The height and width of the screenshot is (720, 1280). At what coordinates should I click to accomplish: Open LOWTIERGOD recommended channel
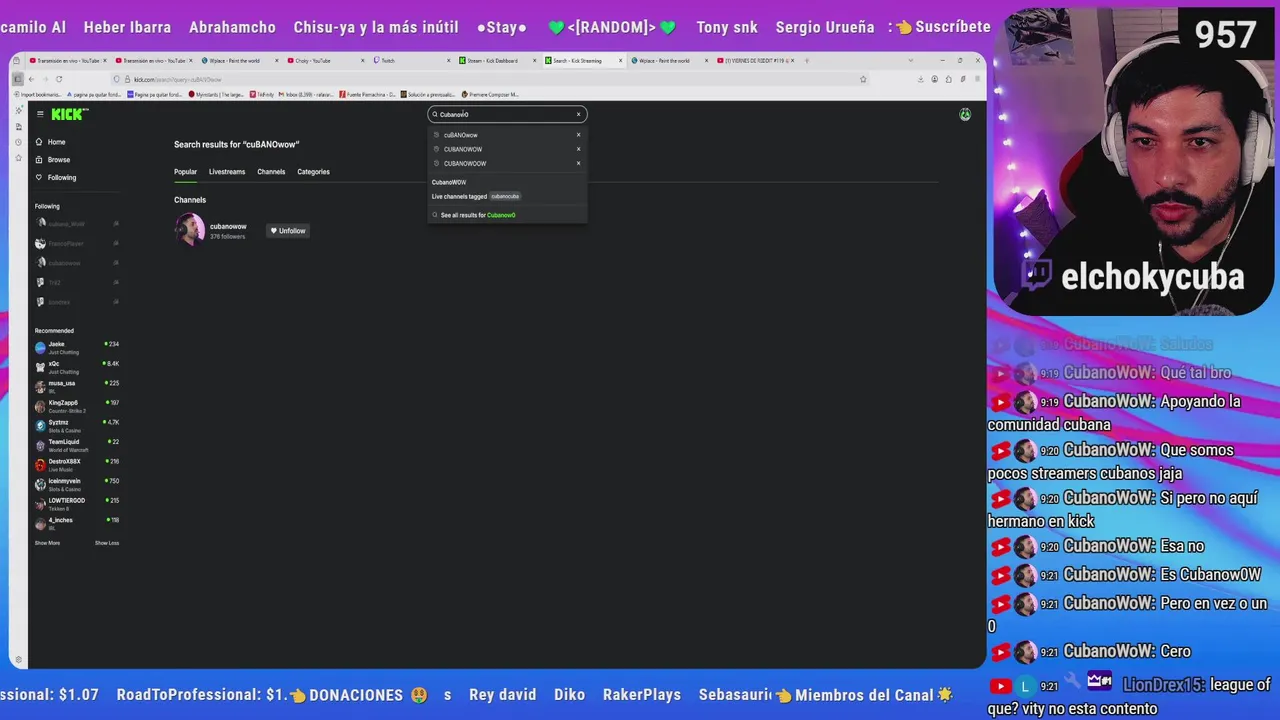[77, 503]
